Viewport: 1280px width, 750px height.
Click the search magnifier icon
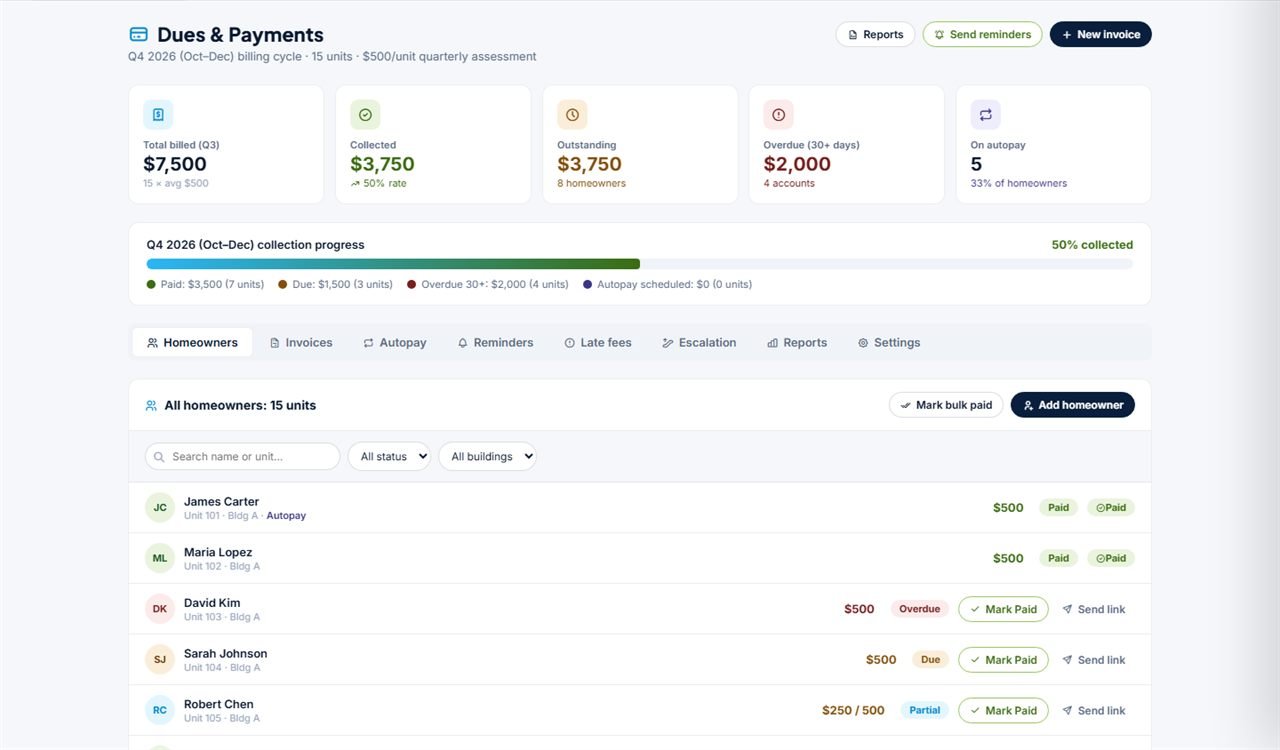coord(159,457)
